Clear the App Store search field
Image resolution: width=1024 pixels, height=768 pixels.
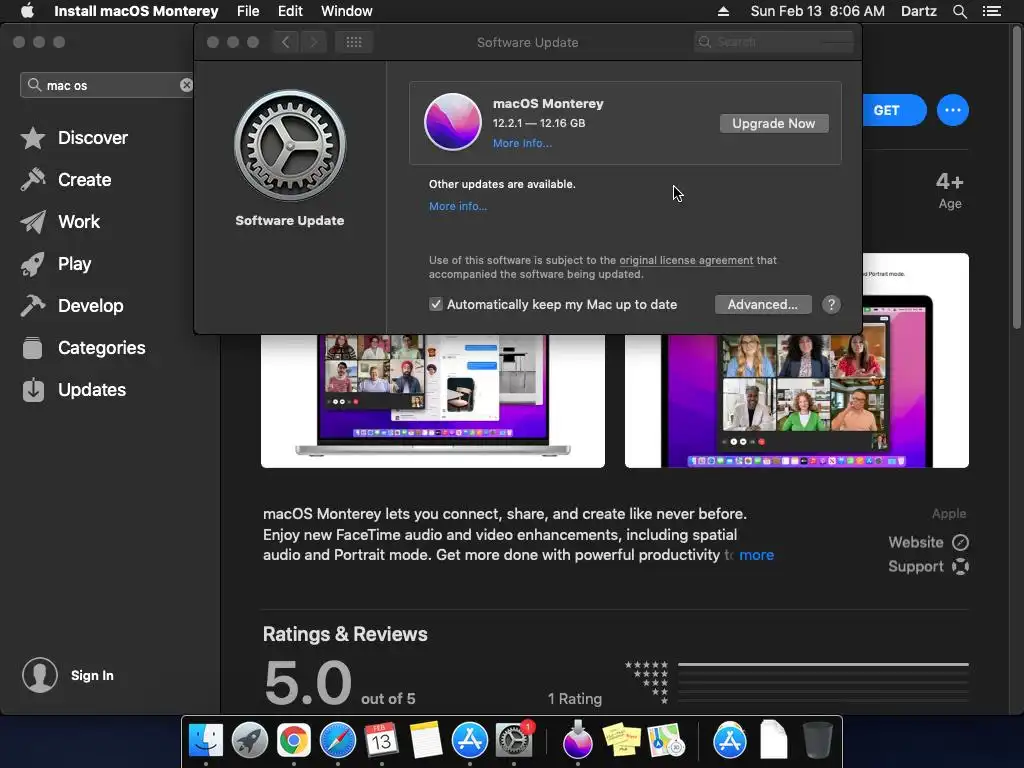point(186,85)
